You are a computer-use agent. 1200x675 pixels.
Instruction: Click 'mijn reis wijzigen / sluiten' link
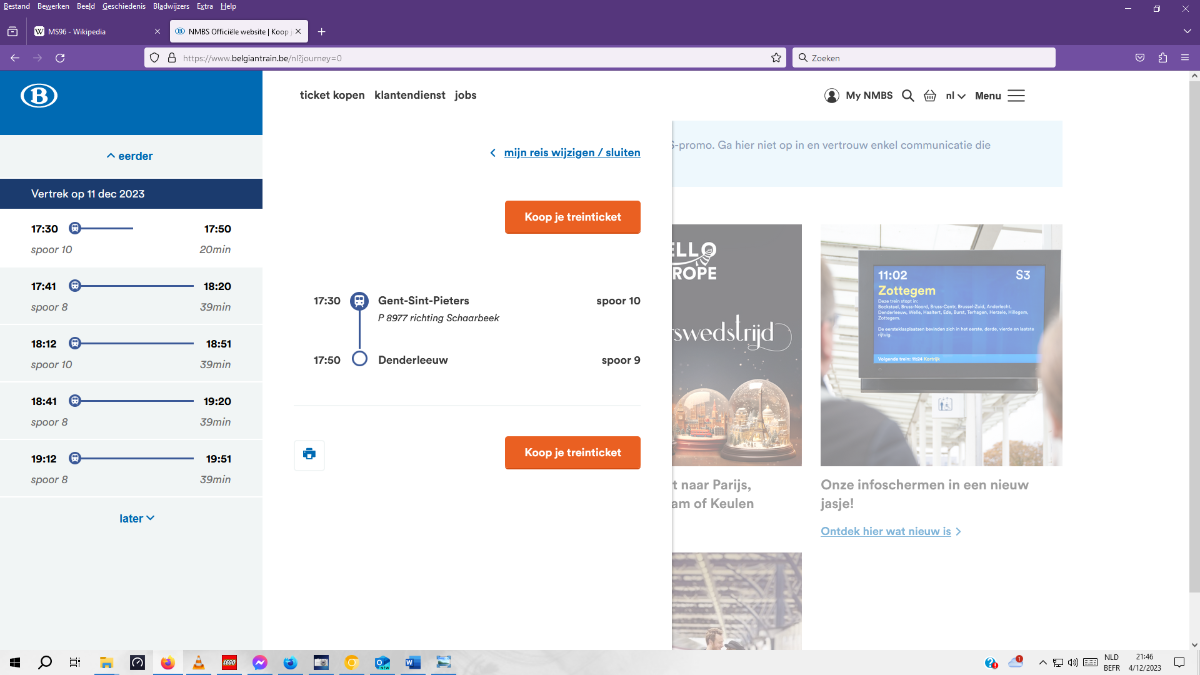[571, 153]
